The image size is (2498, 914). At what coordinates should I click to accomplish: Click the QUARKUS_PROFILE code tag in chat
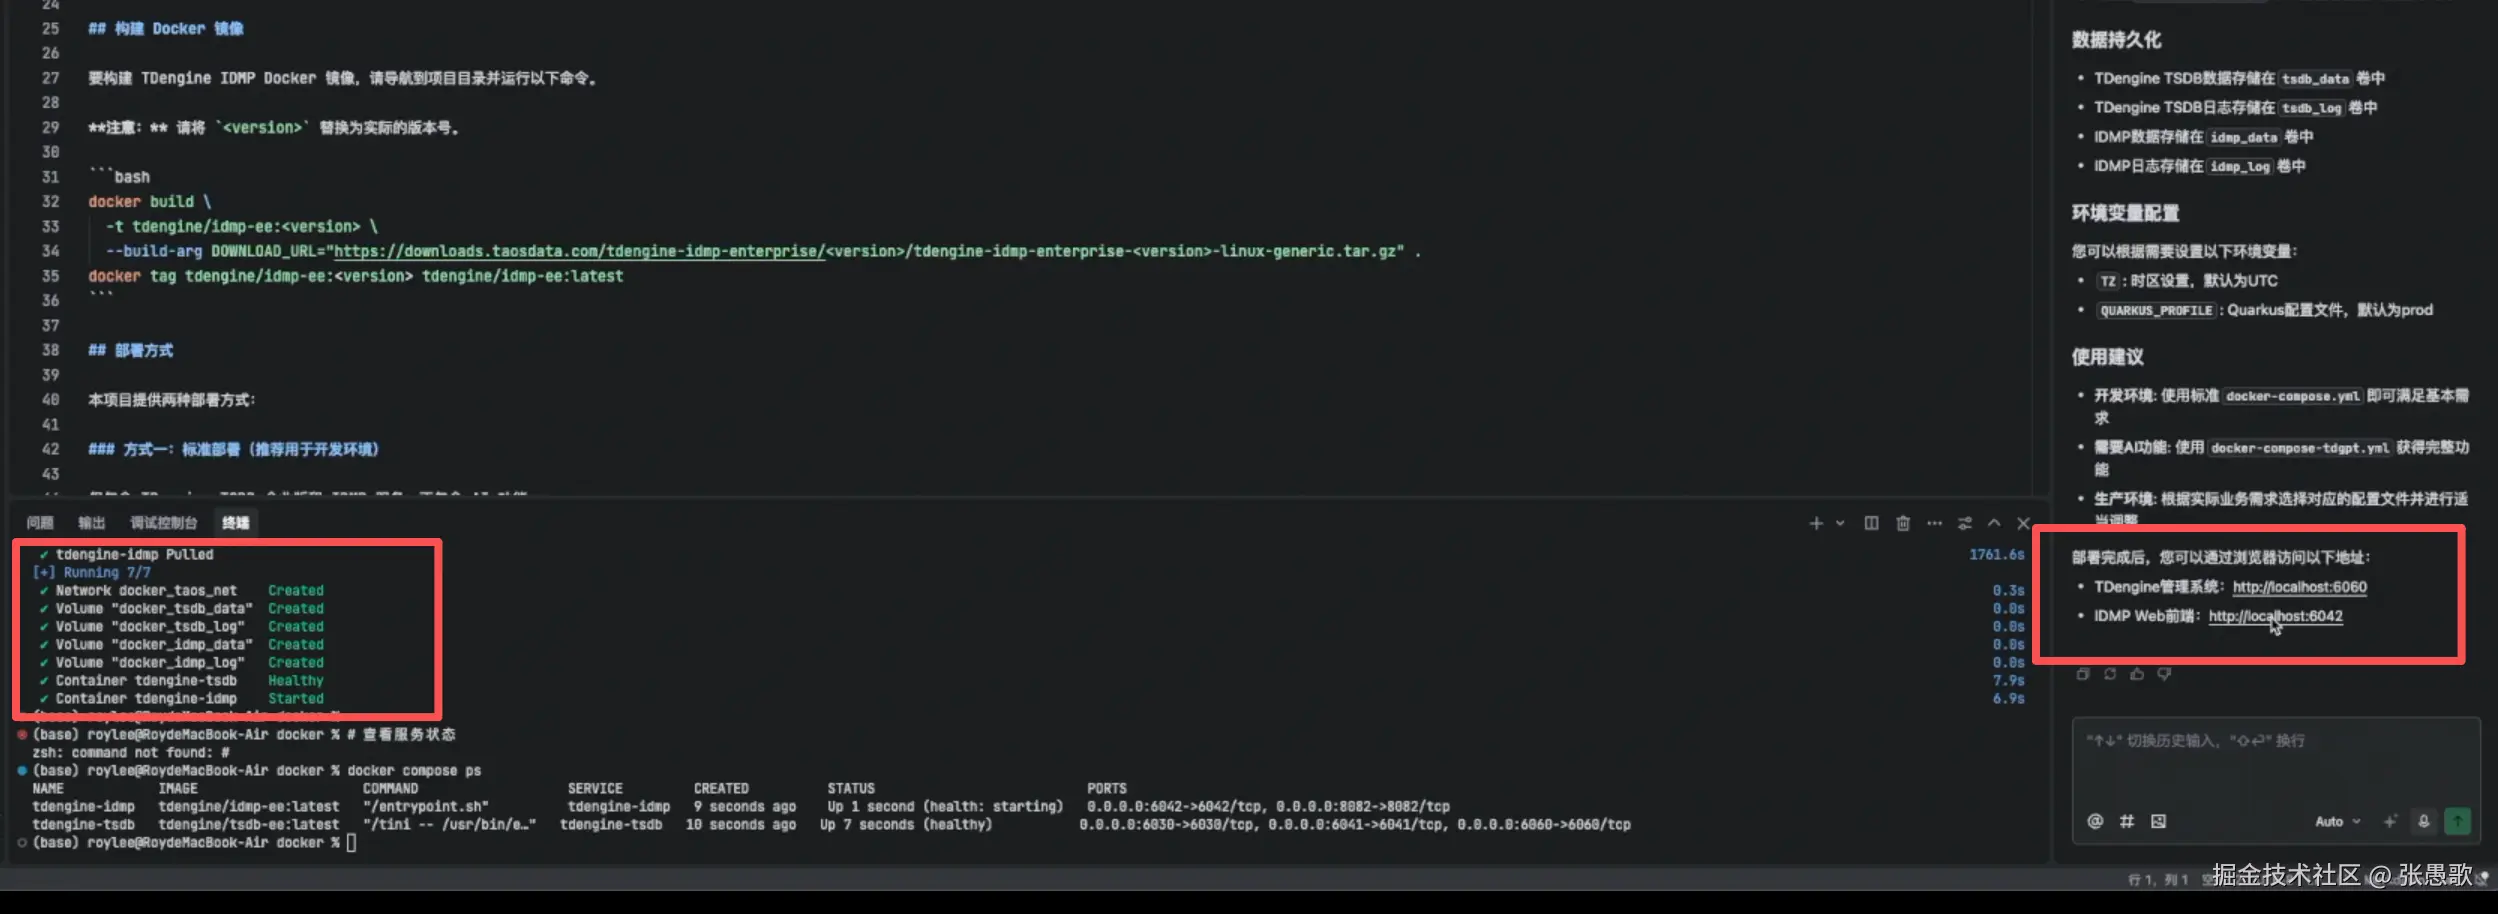(x=2156, y=310)
